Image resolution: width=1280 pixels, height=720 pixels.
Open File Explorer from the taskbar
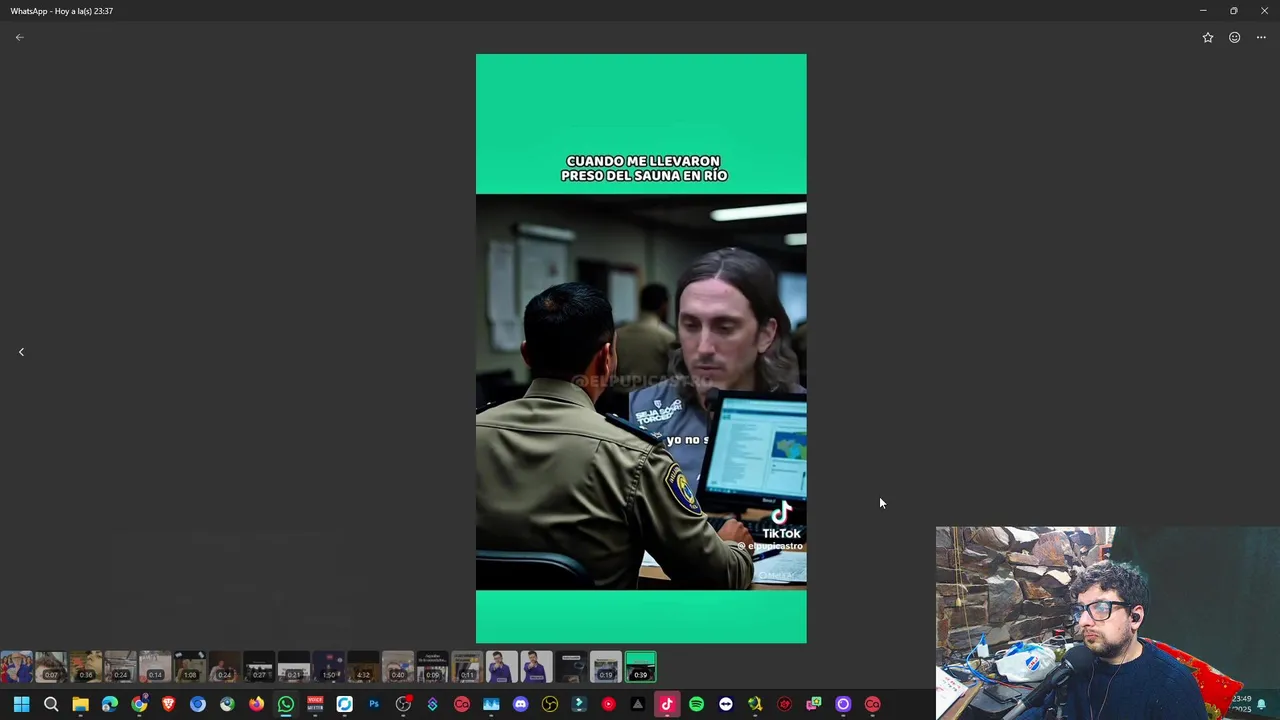coord(80,704)
